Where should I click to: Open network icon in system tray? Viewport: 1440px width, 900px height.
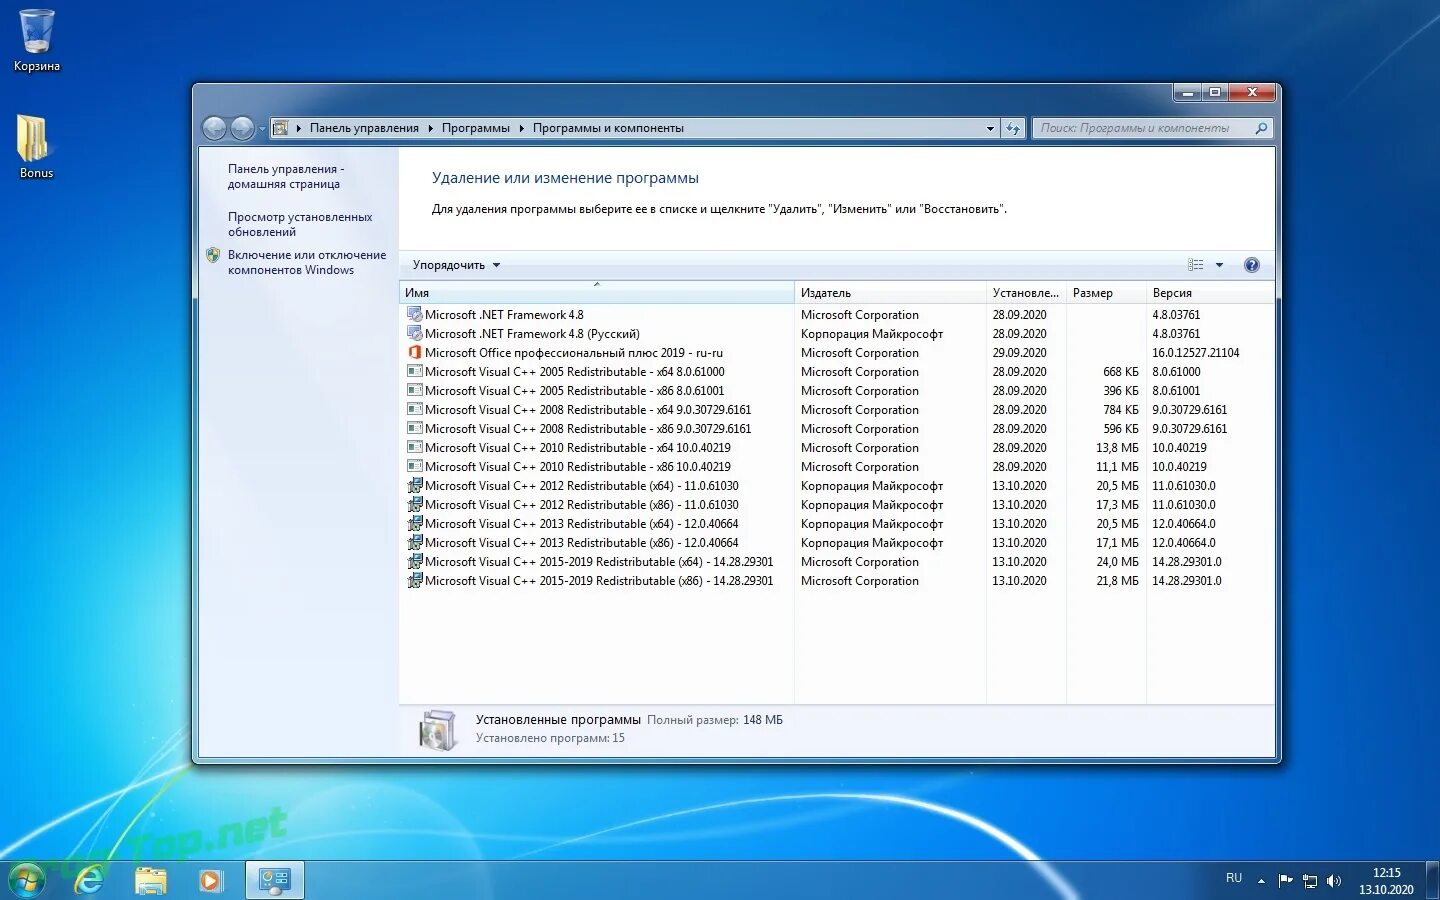[1310, 881]
